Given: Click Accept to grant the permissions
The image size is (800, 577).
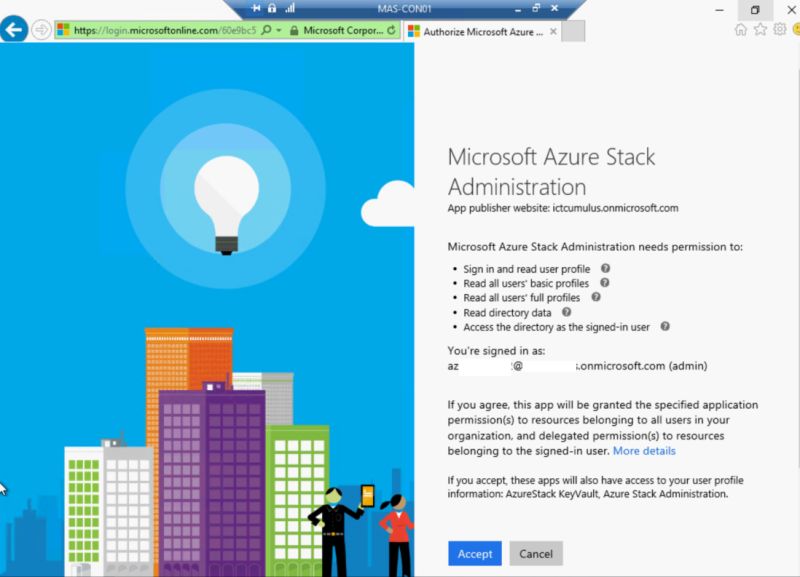Looking at the screenshot, I should [474, 553].
